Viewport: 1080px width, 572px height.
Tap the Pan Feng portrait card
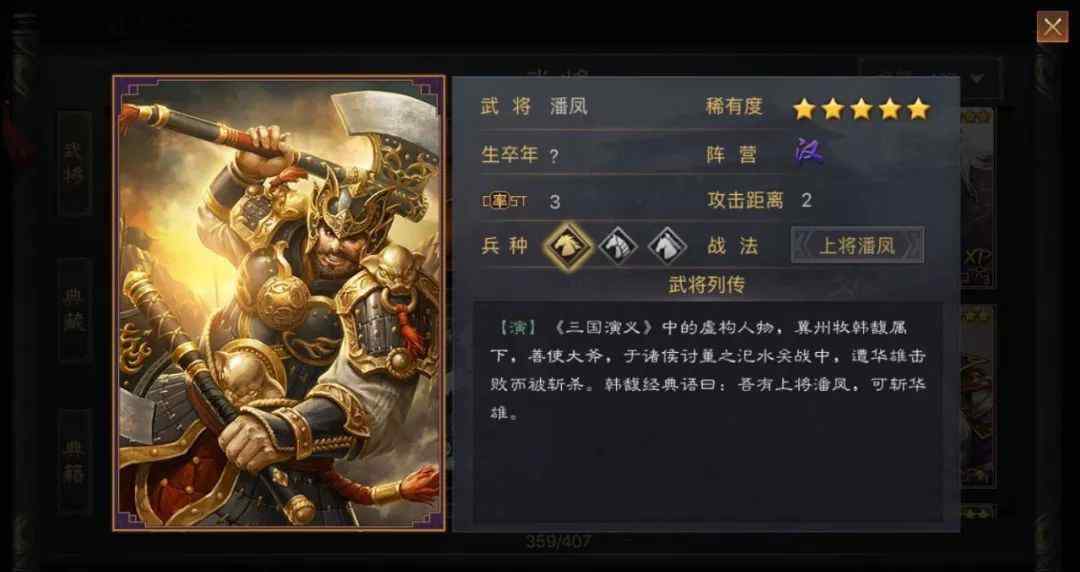coord(279,303)
